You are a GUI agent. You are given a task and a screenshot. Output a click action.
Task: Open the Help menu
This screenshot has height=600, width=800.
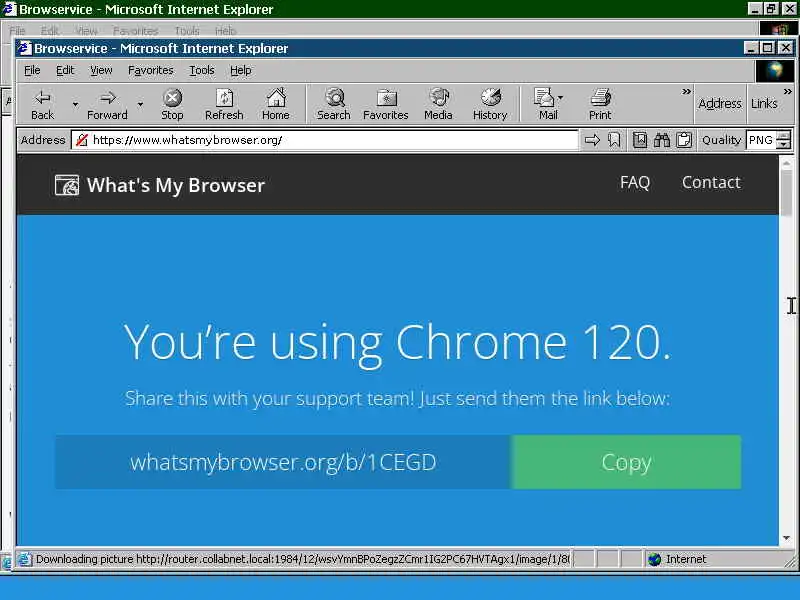(240, 70)
